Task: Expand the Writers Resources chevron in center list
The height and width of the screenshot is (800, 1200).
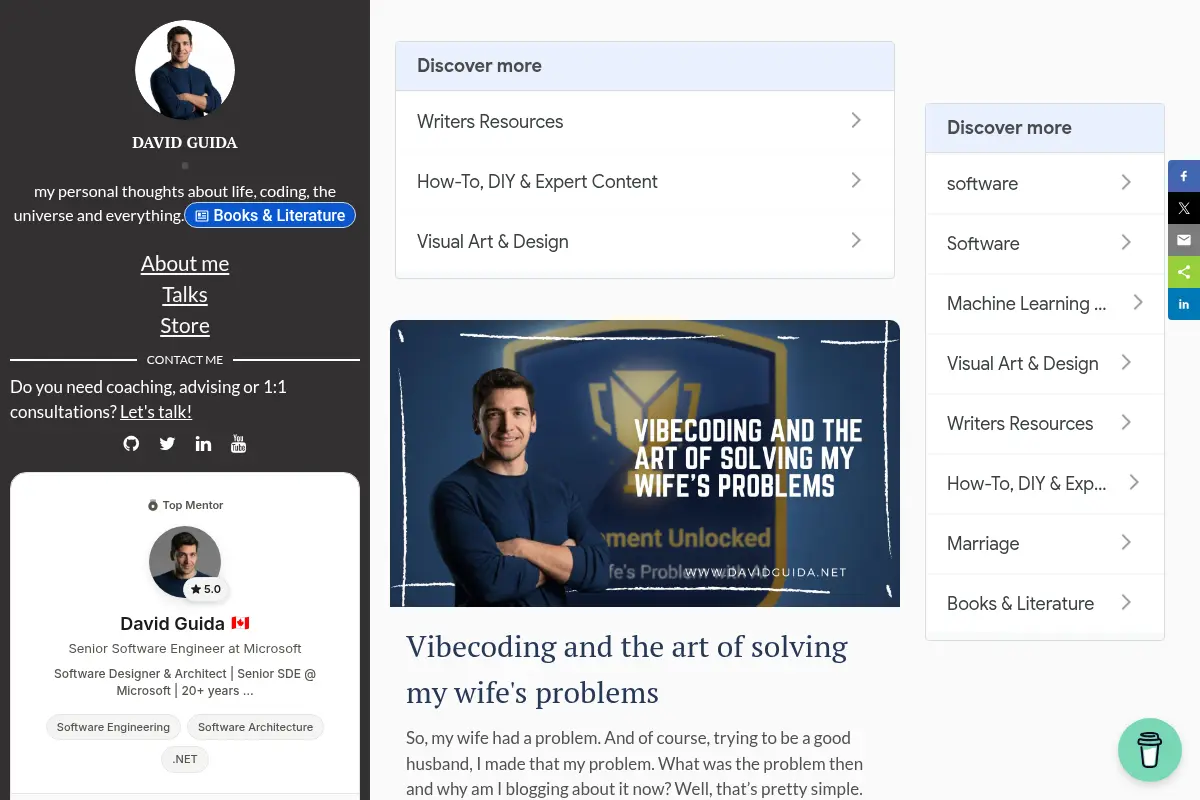Action: click(856, 120)
